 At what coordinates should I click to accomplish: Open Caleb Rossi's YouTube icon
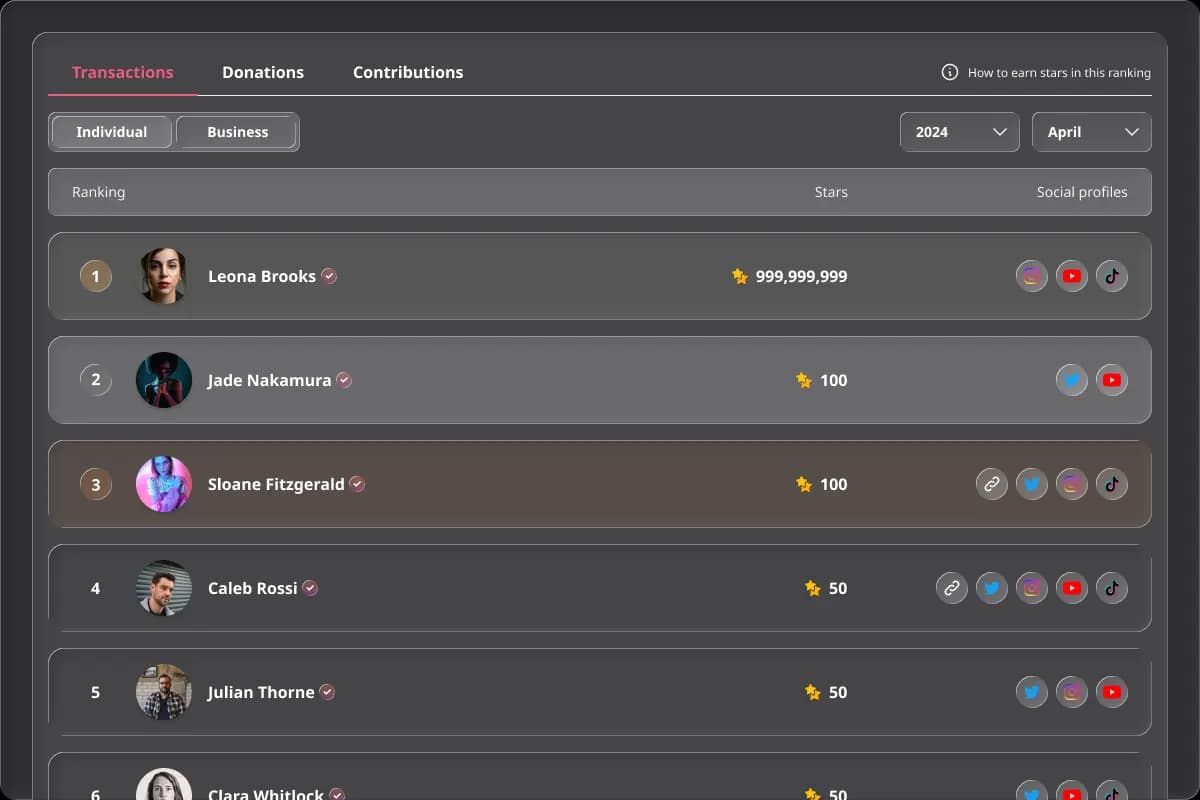pyautogui.click(x=1071, y=588)
